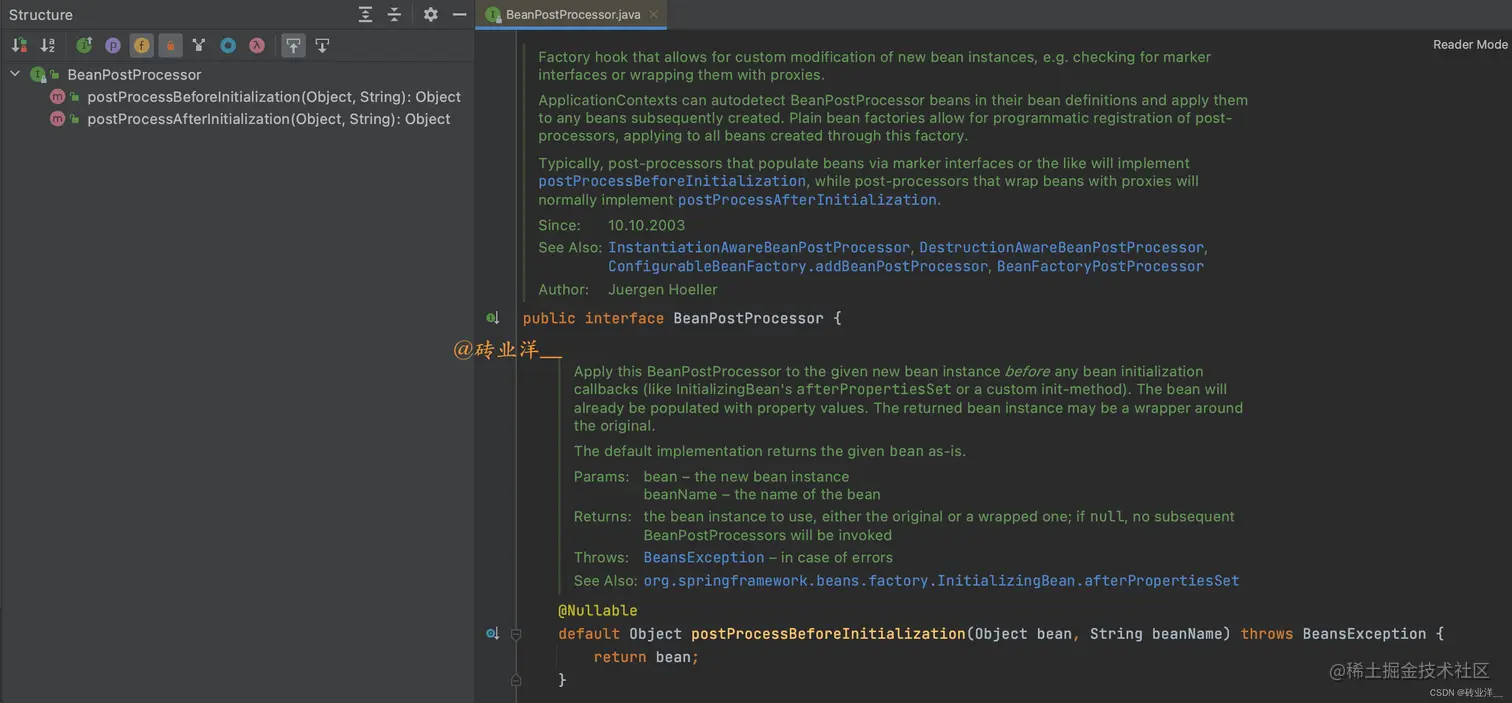
Task: Hide the Structure panel with minus icon
Action: click(460, 14)
